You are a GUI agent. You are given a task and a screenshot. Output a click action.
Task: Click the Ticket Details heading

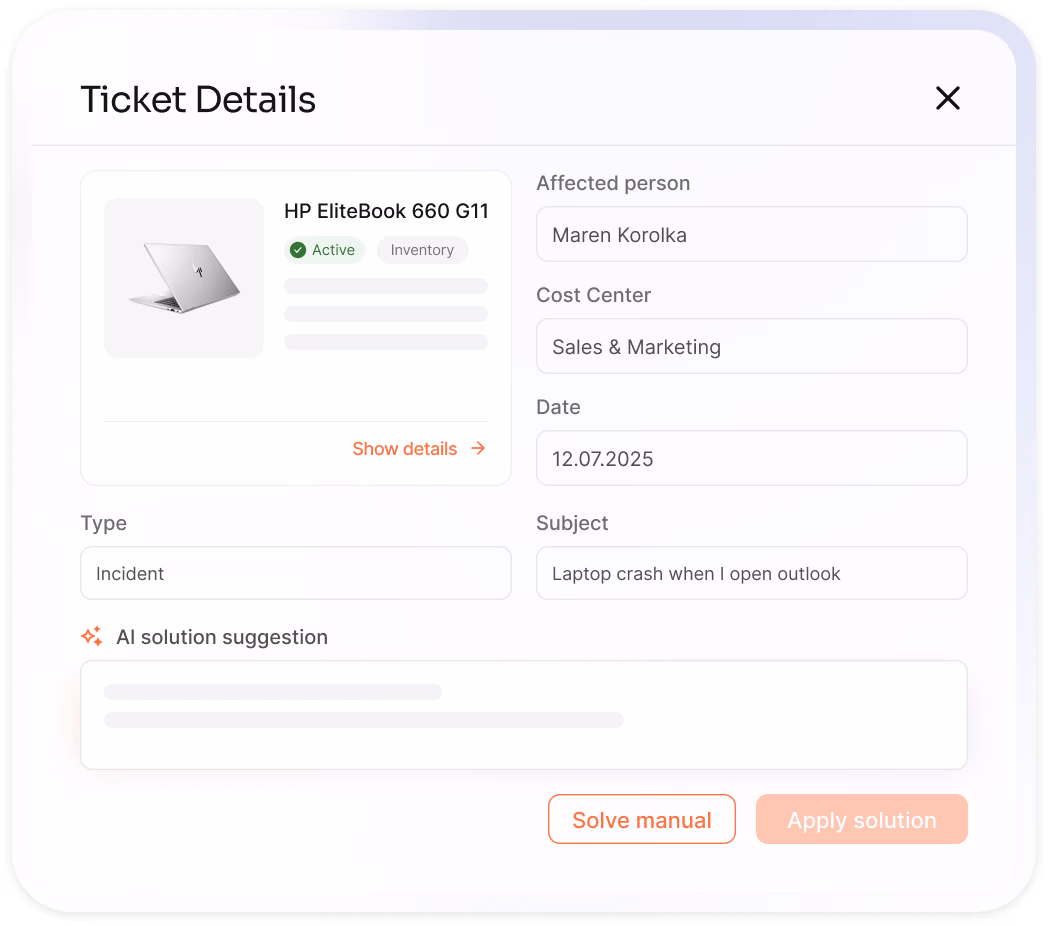click(197, 99)
